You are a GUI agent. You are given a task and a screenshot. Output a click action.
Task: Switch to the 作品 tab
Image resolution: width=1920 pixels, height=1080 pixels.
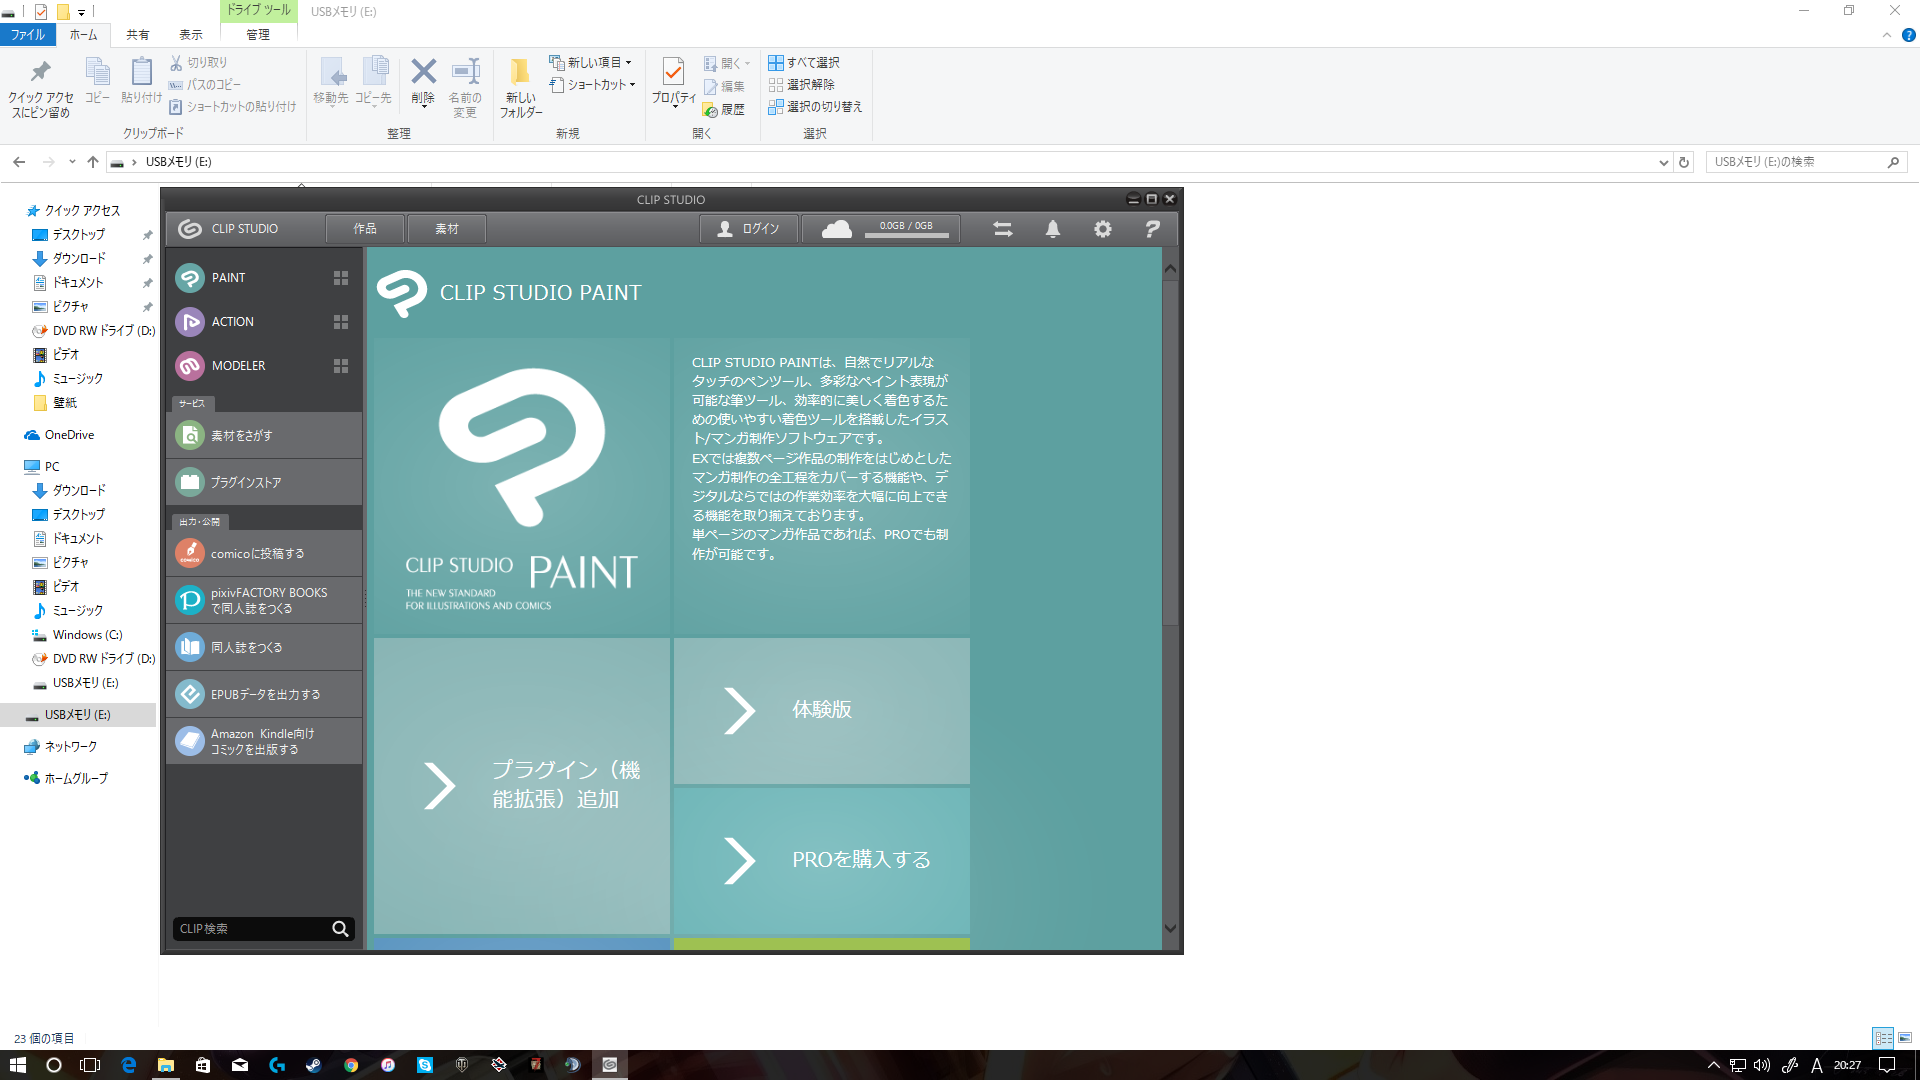(365, 229)
